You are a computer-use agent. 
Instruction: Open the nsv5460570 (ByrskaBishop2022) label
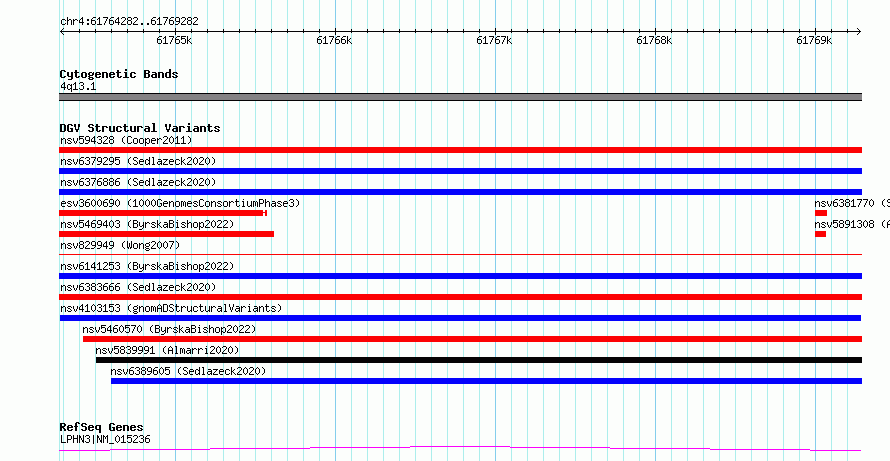169,329
